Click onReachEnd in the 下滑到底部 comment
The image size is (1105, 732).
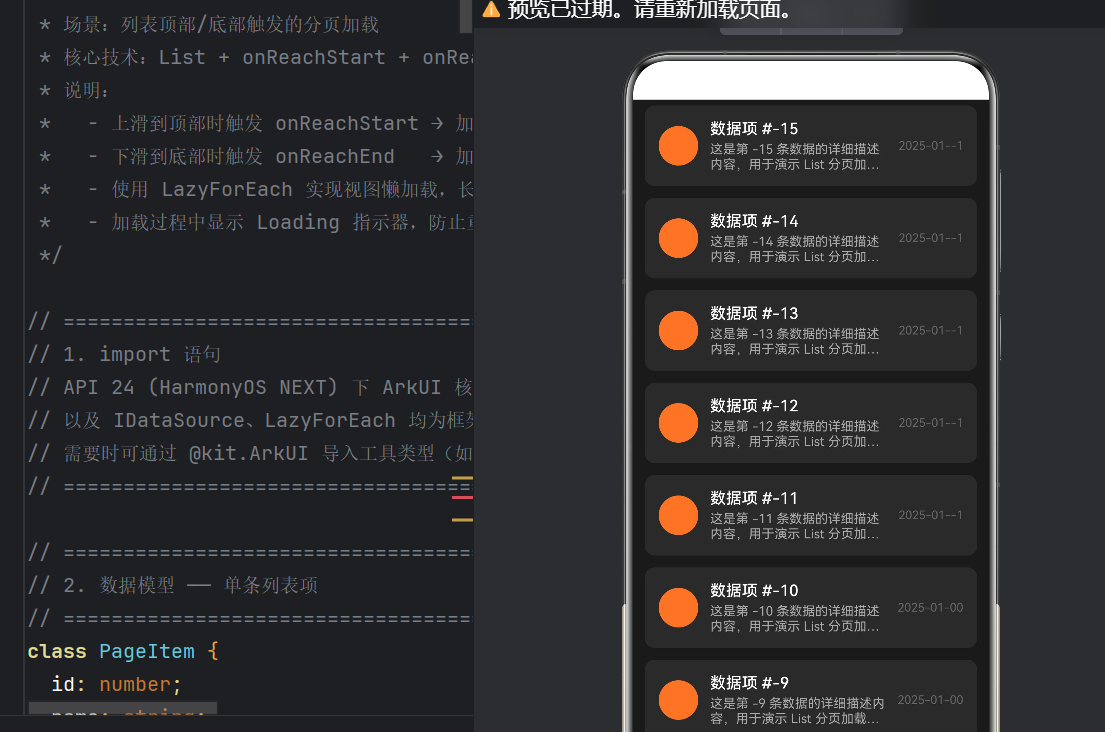335,156
